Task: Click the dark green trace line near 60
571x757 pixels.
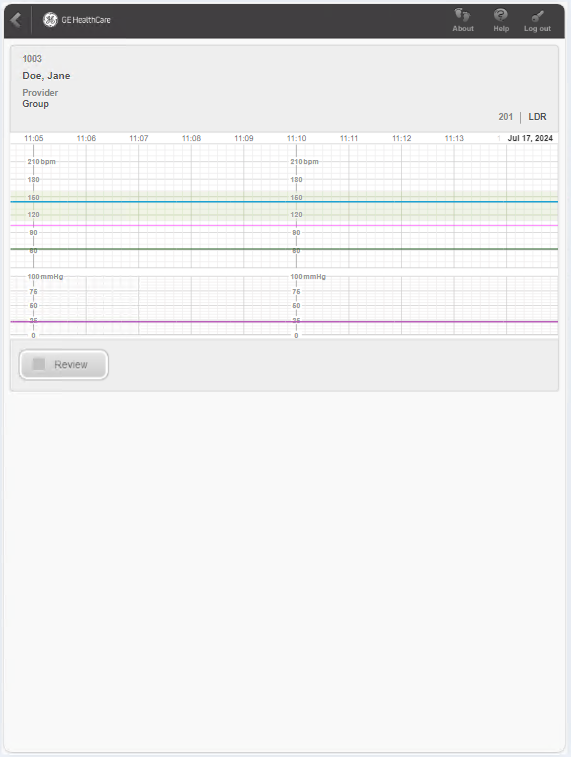Action: (284, 249)
